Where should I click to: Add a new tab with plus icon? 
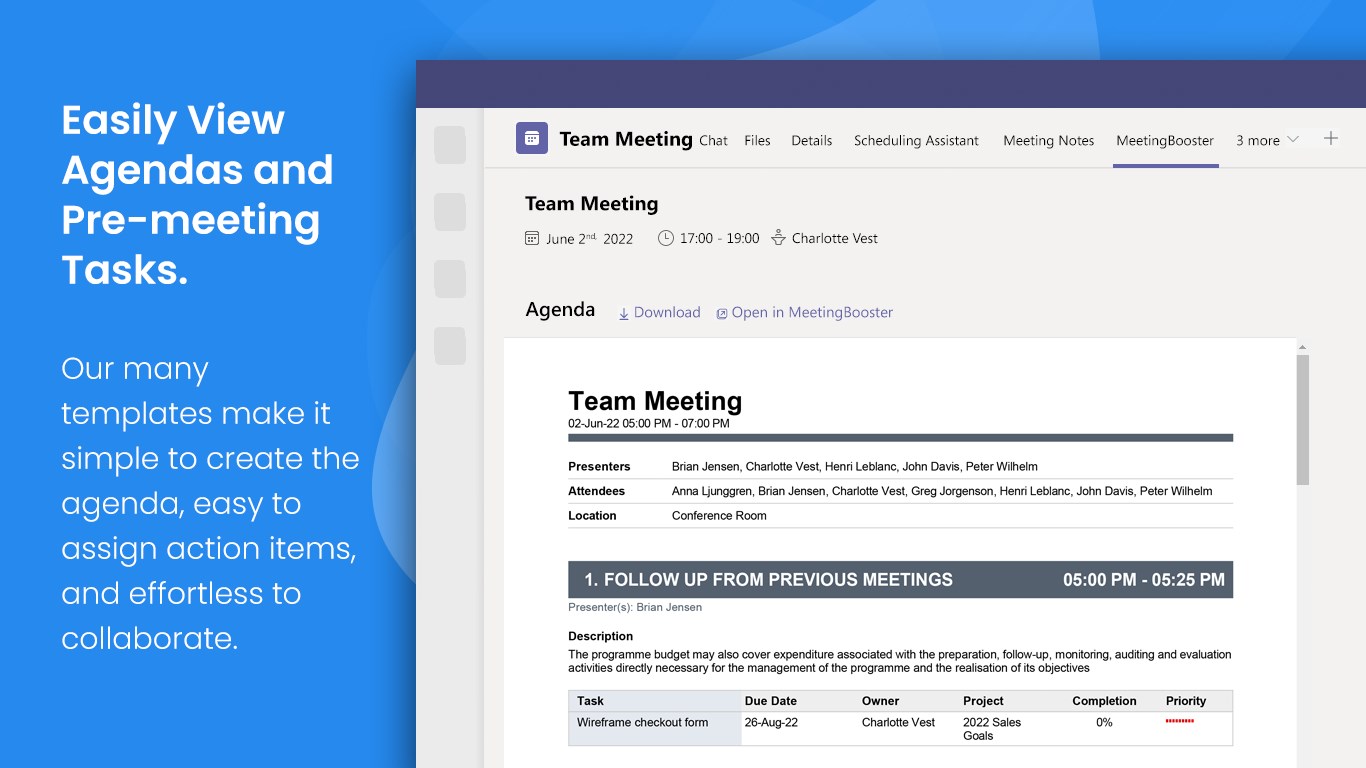[1330, 139]
